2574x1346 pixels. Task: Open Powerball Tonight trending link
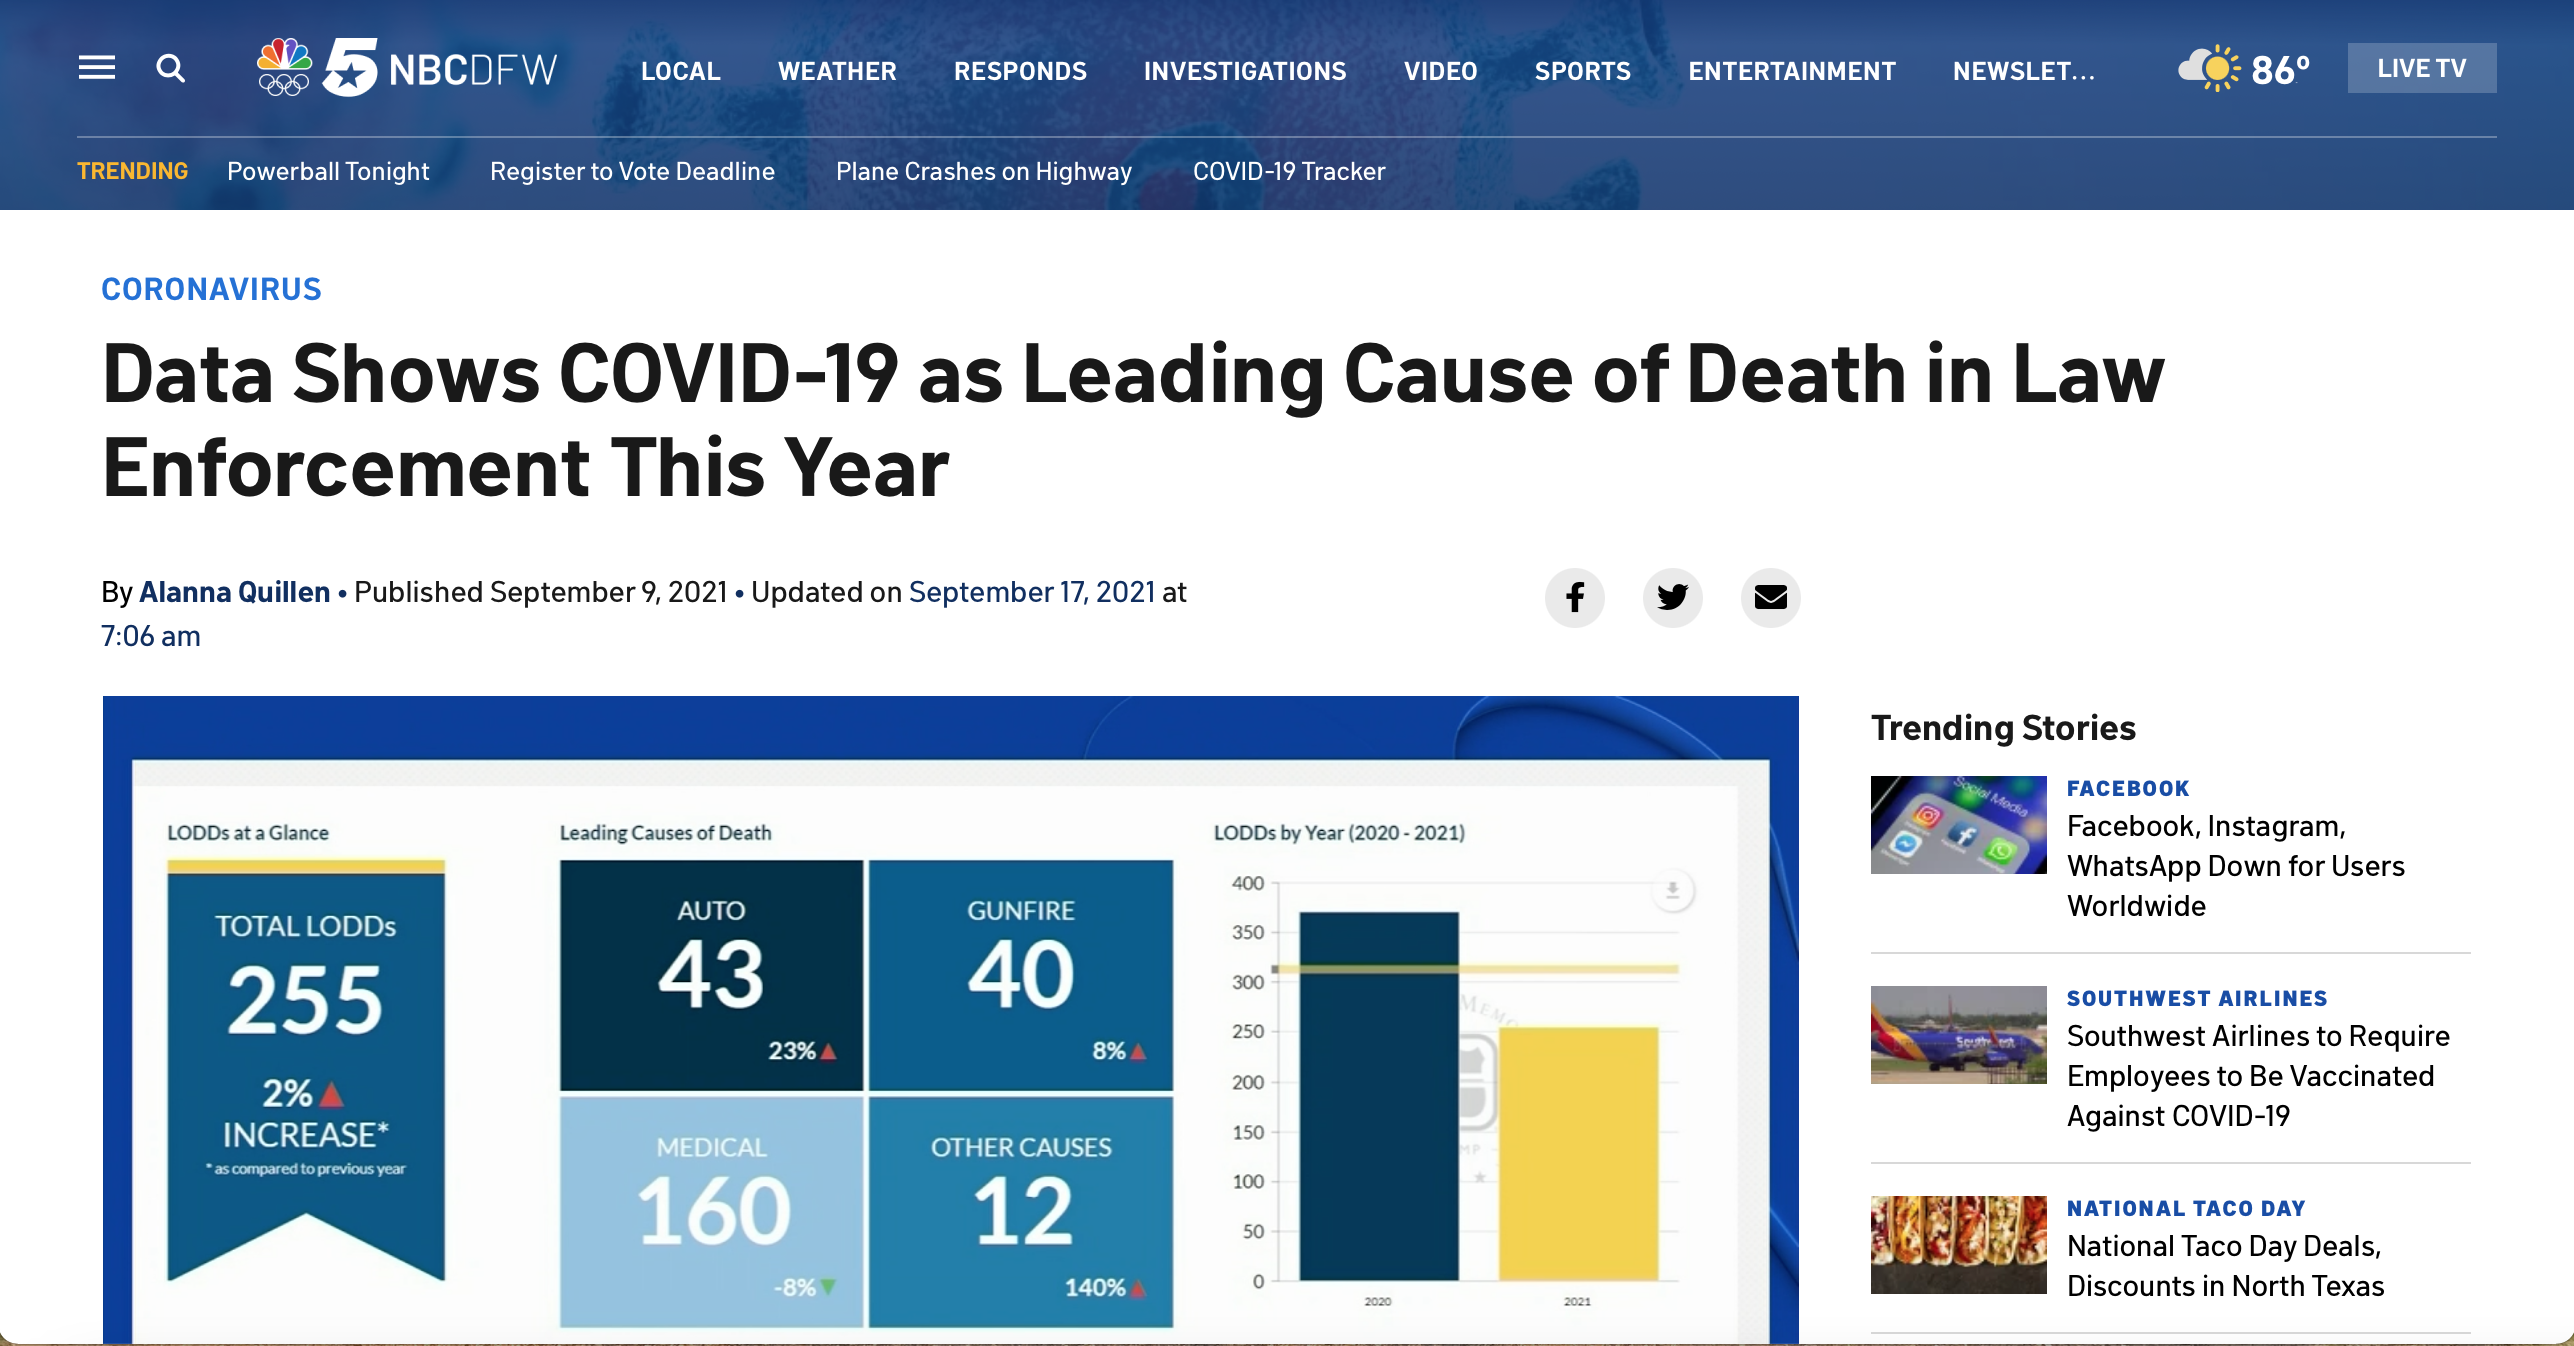(x=328, y=171)
